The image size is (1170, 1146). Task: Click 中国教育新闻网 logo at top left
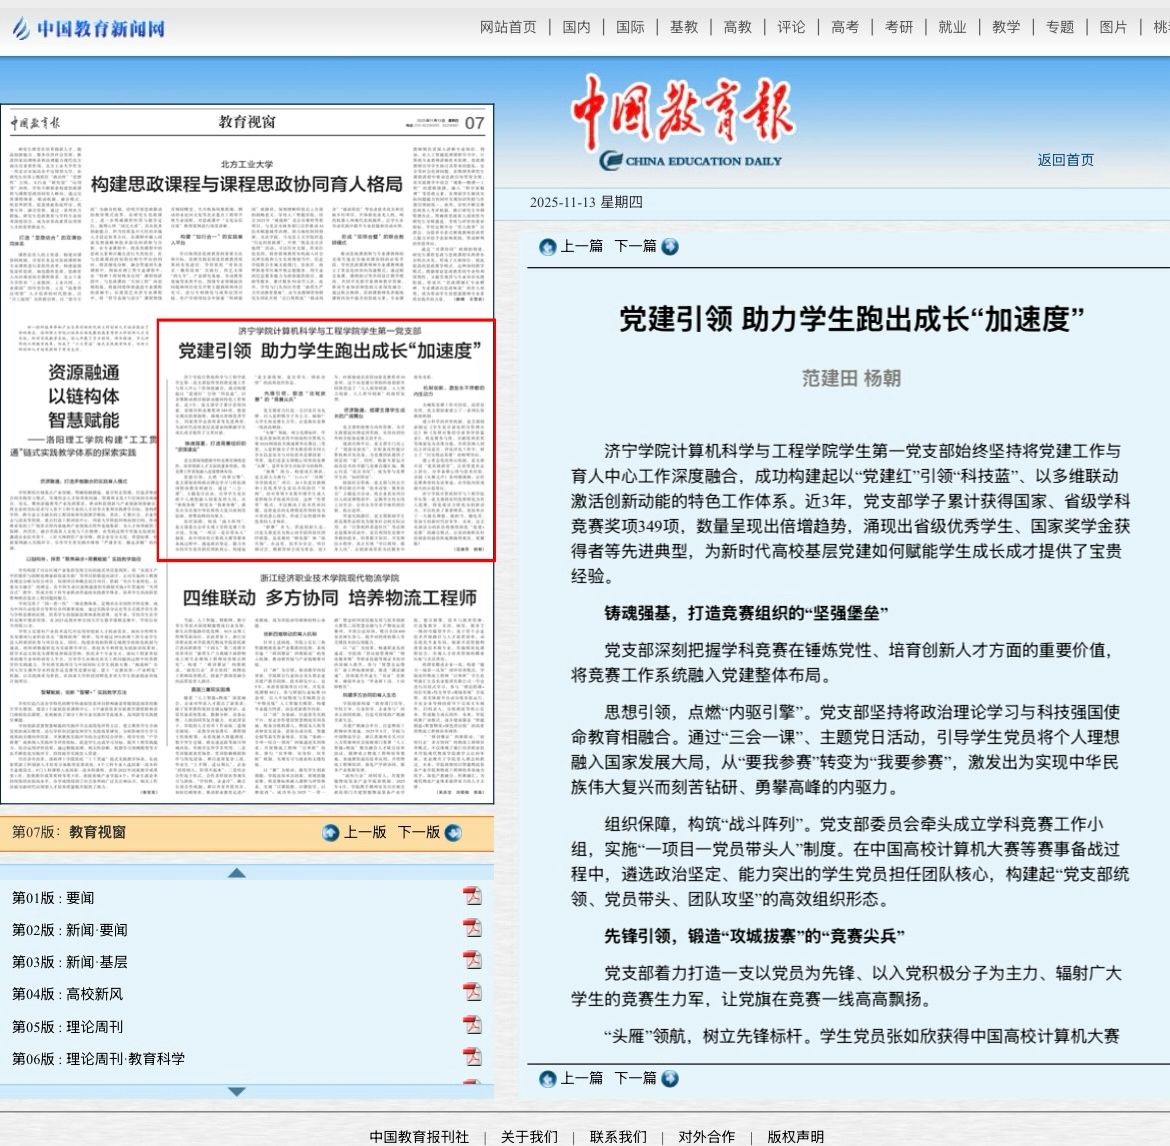click(x=88, y=28)
